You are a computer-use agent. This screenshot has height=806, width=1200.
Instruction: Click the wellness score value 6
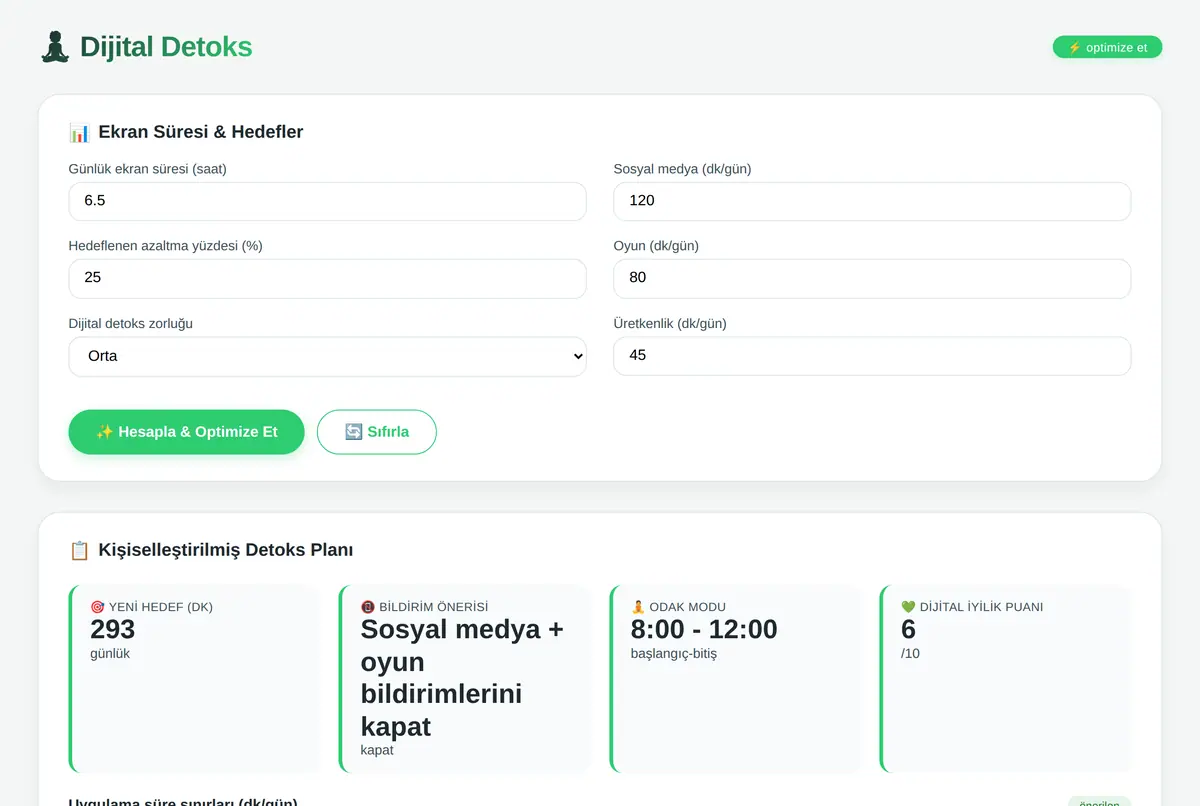tap(908, 629)
